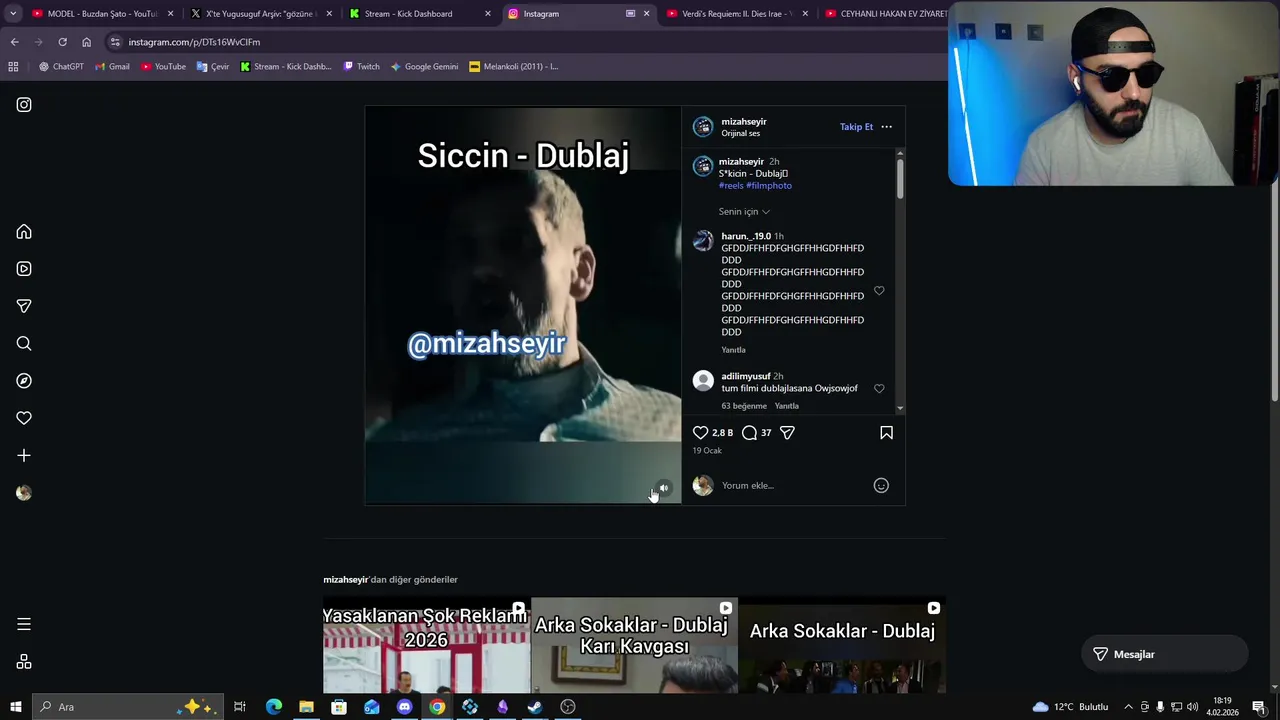
Task: Open the Twitch bookmark
Action: (361, 67)
